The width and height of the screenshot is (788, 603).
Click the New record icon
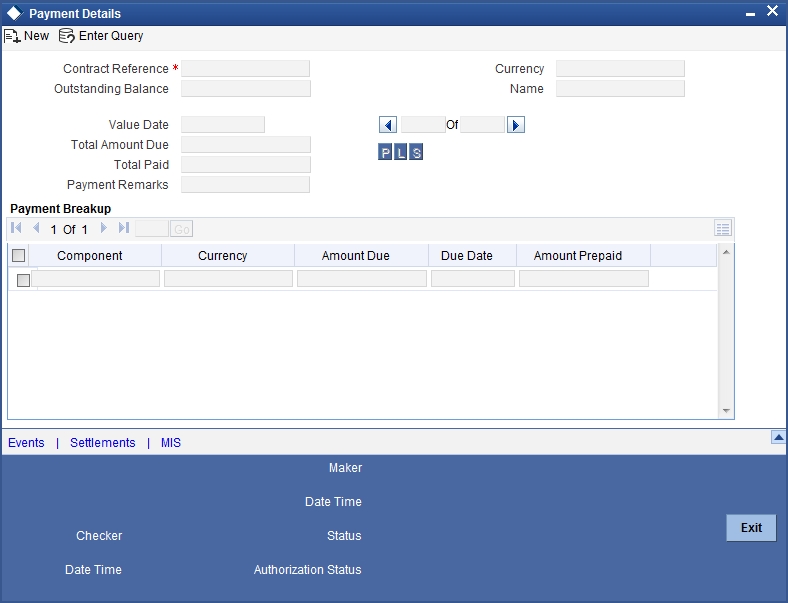[12, 36]
